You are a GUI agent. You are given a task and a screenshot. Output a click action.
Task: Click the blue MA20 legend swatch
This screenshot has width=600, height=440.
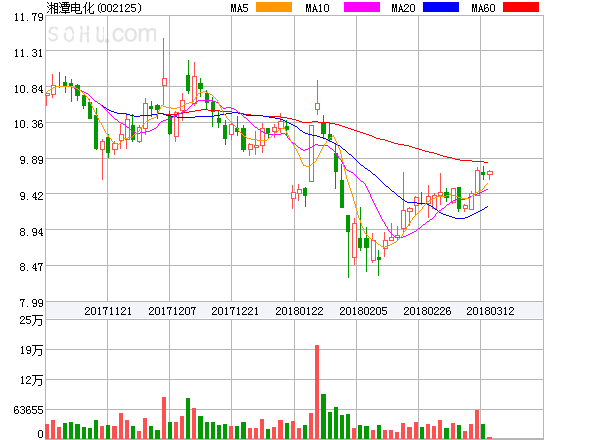pos(441,7)
